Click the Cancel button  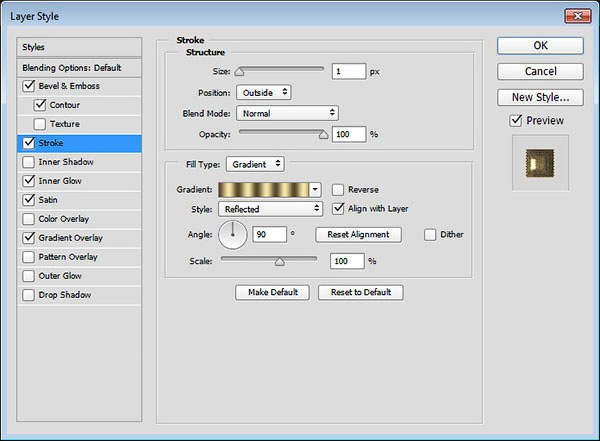pyautogui.click(x=540, y=71)
